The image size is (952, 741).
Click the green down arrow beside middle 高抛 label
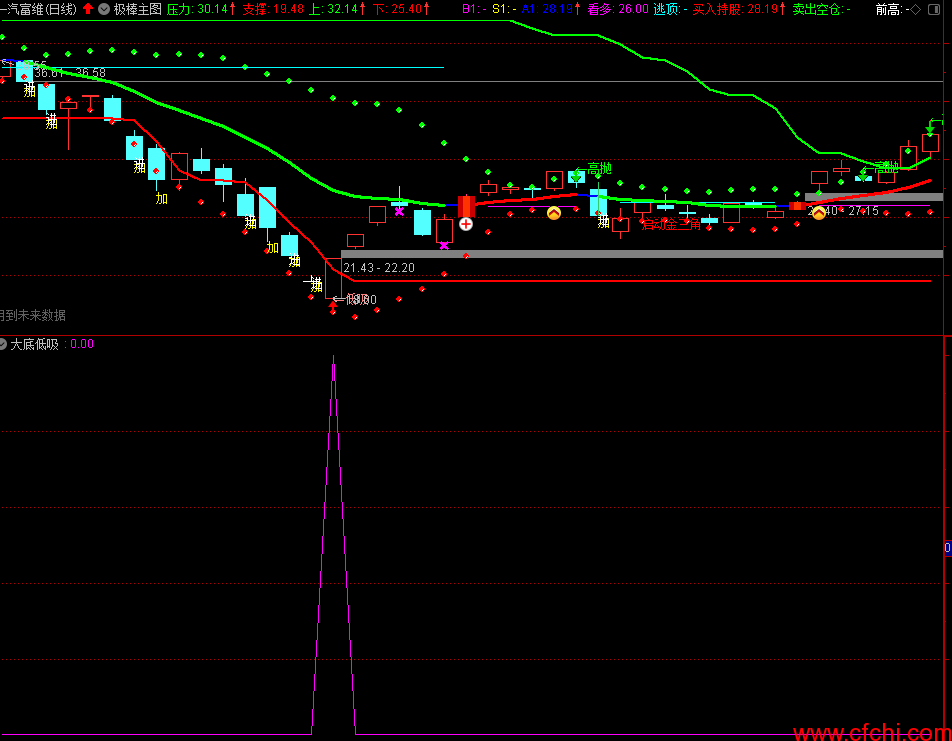[x=576, y=175]
